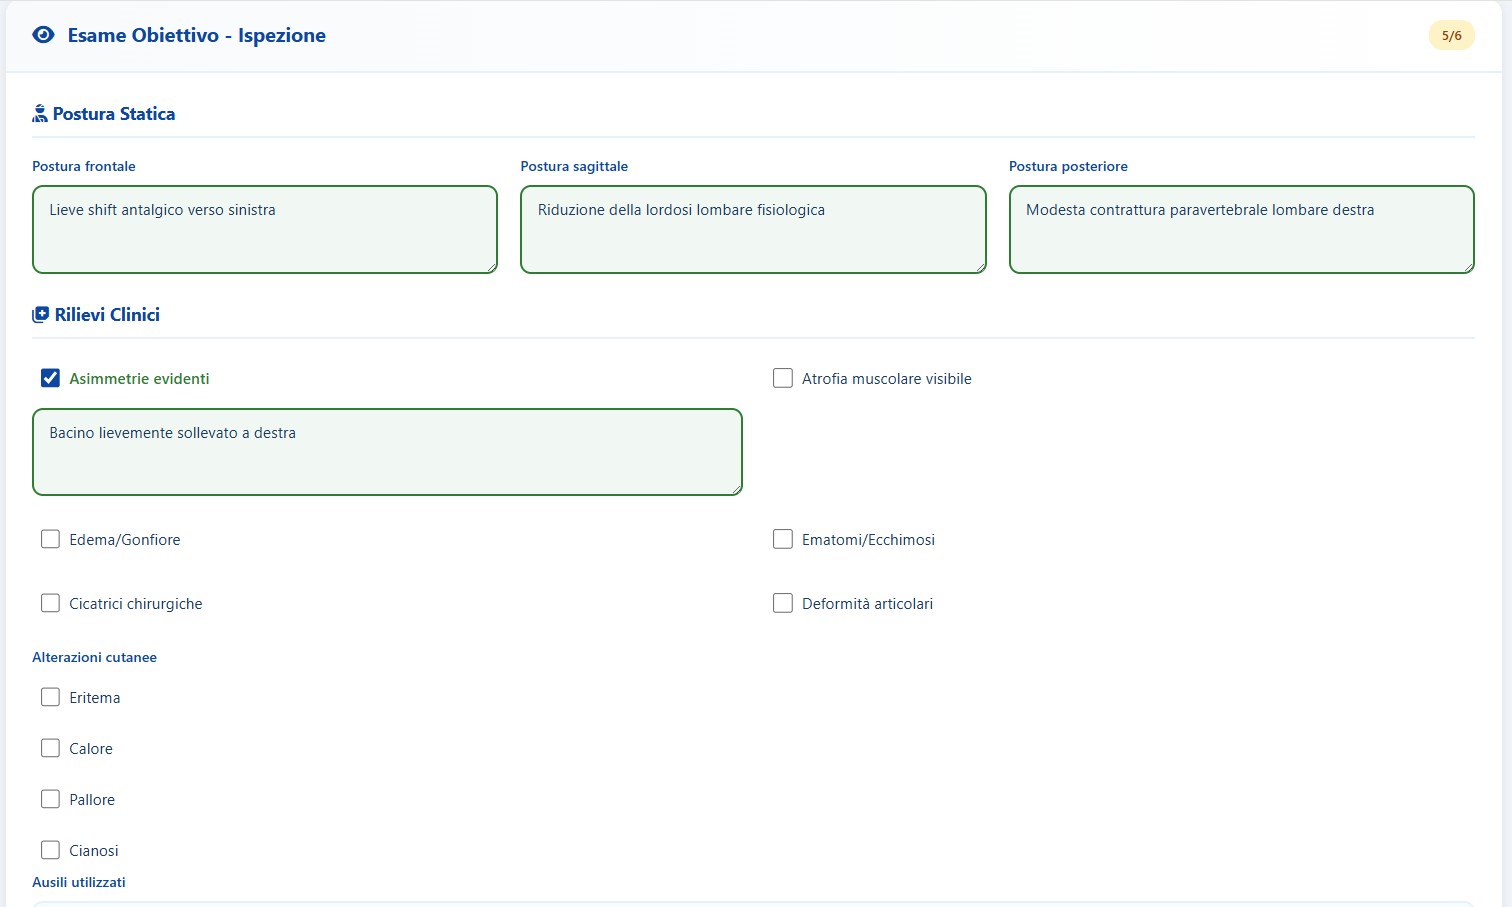Click the note field under Asimmetrie evidenti

(x=387, y=451)
